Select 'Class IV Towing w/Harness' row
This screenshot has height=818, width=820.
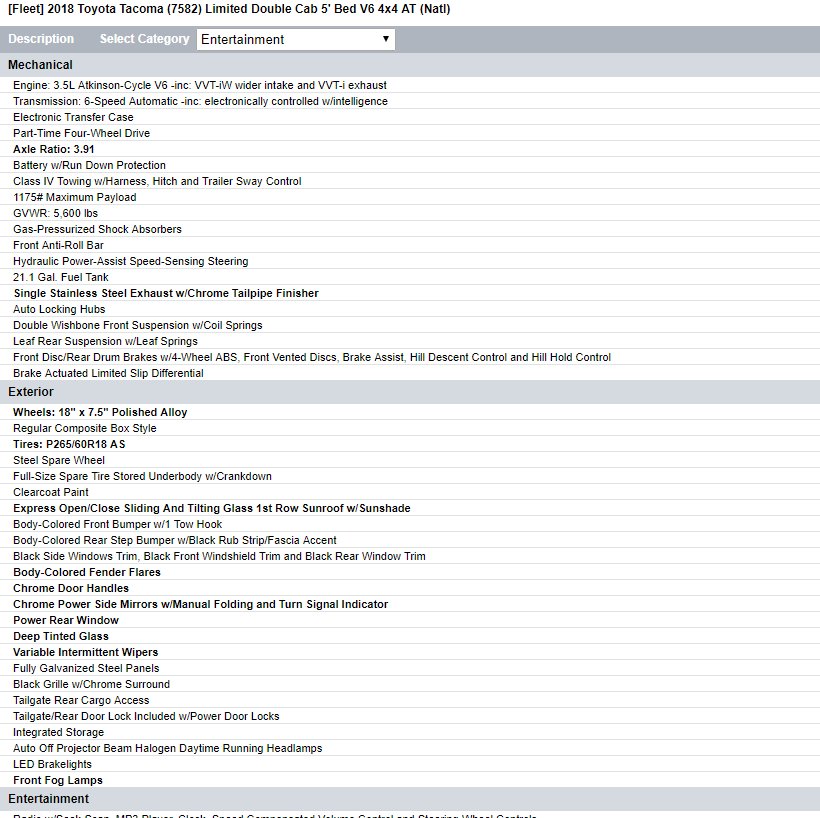[x=410, y=181]
